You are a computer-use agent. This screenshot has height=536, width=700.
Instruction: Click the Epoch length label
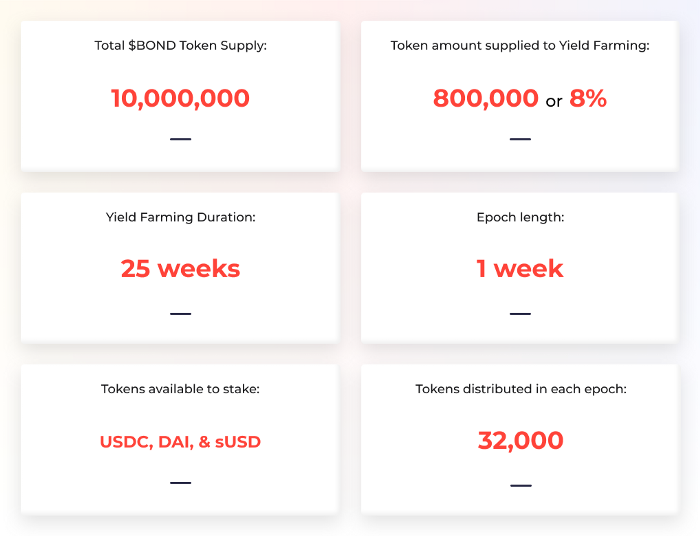tap(521, 217)
